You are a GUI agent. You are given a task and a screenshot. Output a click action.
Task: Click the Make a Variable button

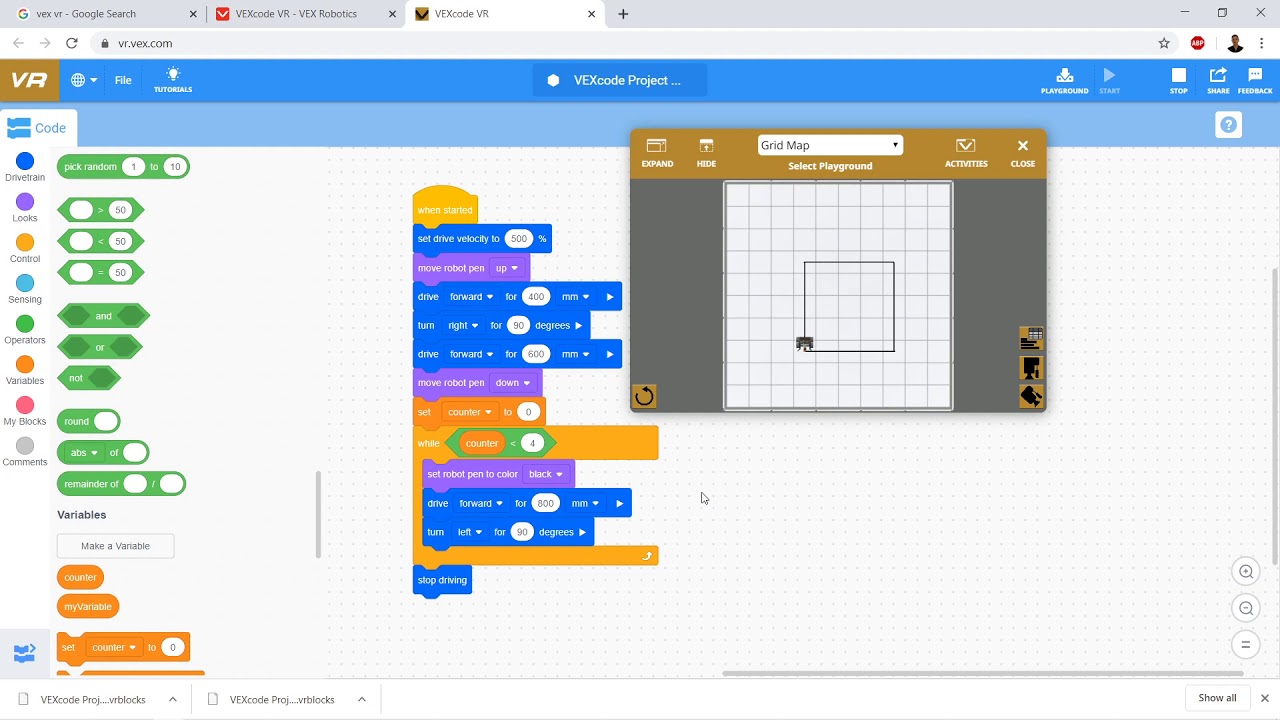pyautogui.click(x=115, y=546)
